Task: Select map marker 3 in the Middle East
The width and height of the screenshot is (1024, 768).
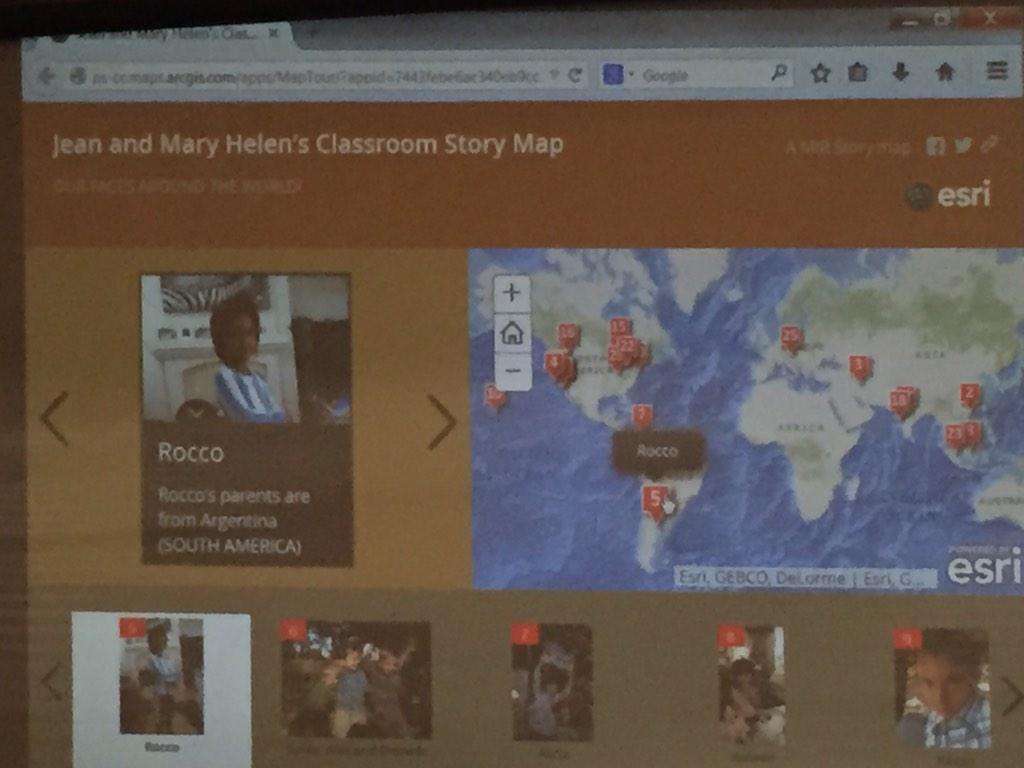Action: [x=859, y=366]
